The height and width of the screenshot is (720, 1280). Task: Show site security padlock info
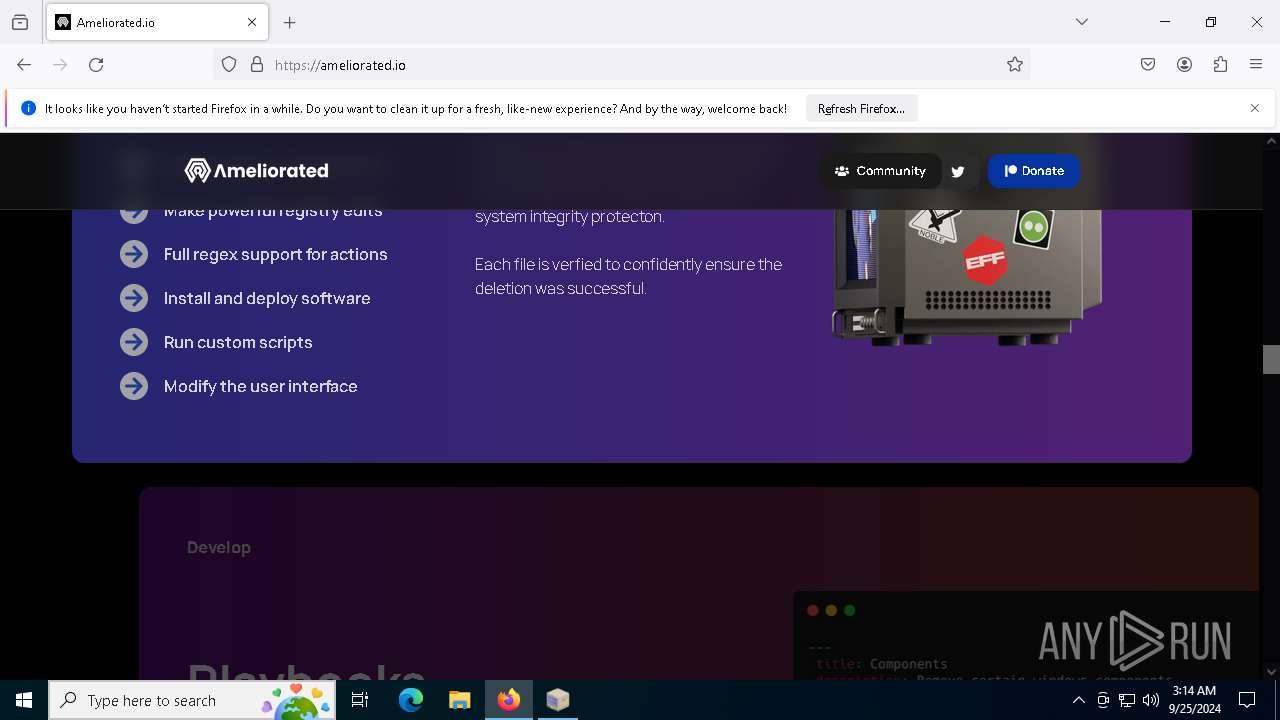coord(257,65)
